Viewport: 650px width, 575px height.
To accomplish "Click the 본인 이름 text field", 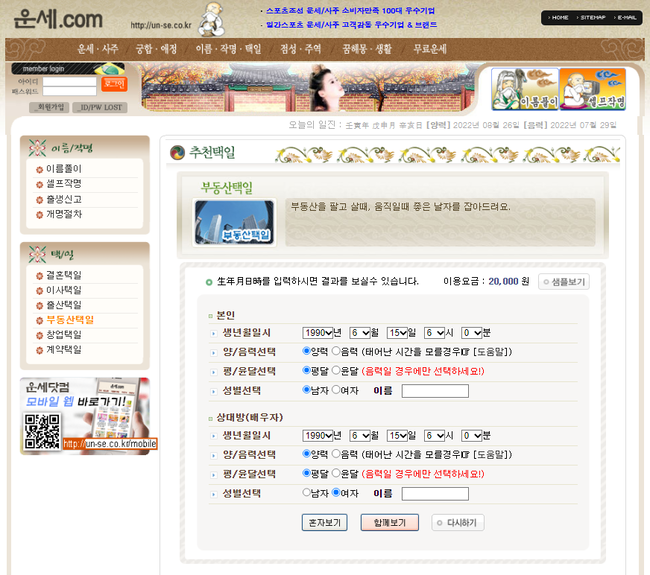I will pos(434,390).
